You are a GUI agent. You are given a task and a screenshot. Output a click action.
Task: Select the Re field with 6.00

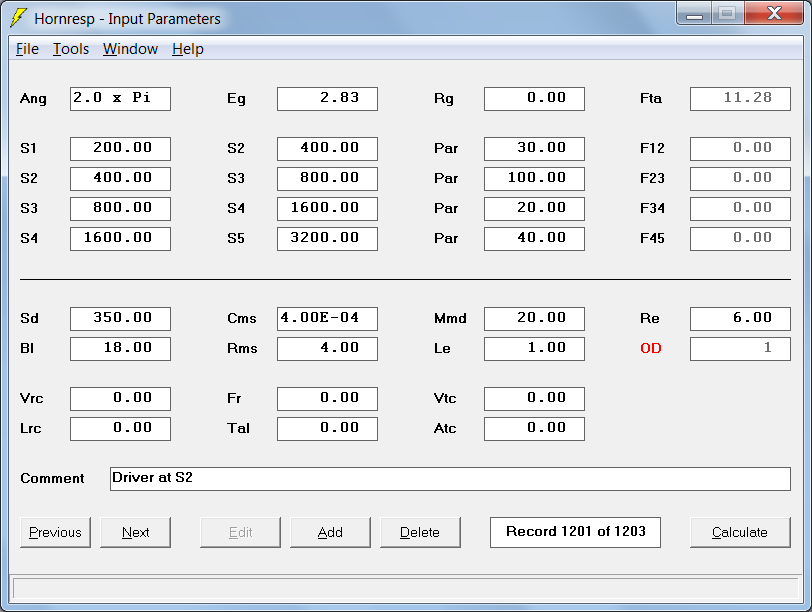[740, 318]
